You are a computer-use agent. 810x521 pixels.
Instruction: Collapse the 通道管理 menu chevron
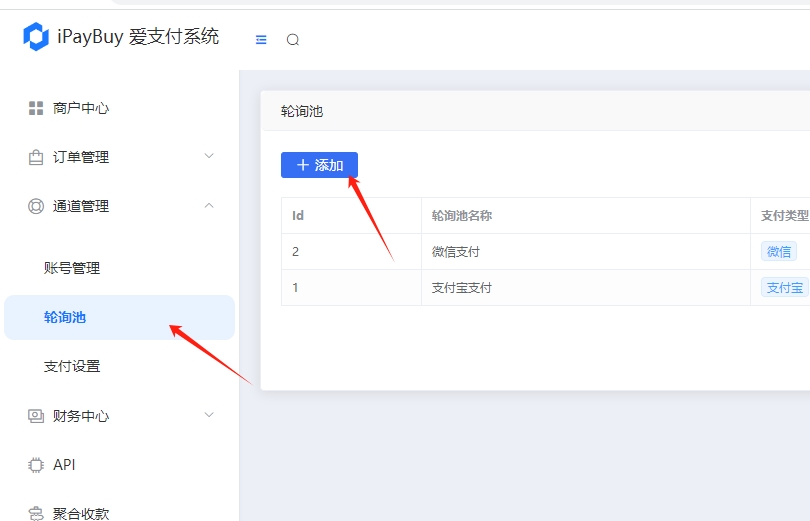pyautogui.click(x=209, y=205)
